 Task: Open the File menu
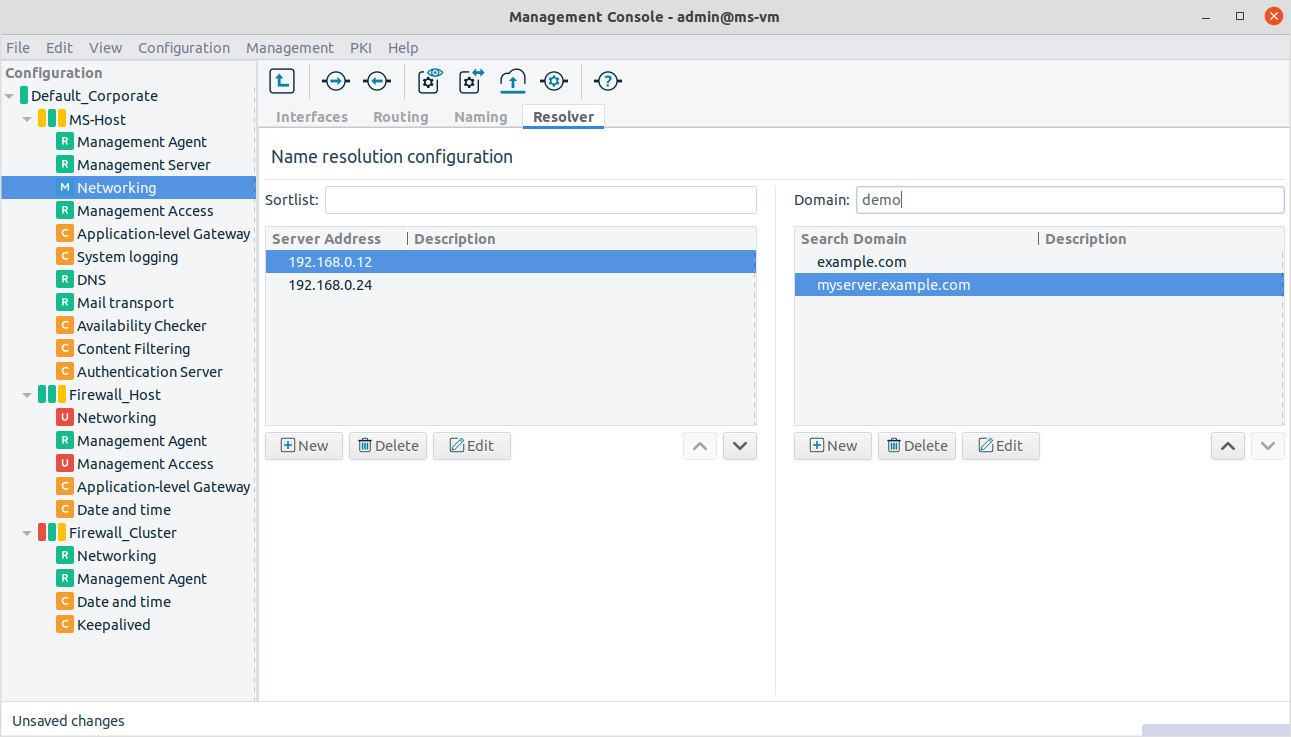point(18,47)
